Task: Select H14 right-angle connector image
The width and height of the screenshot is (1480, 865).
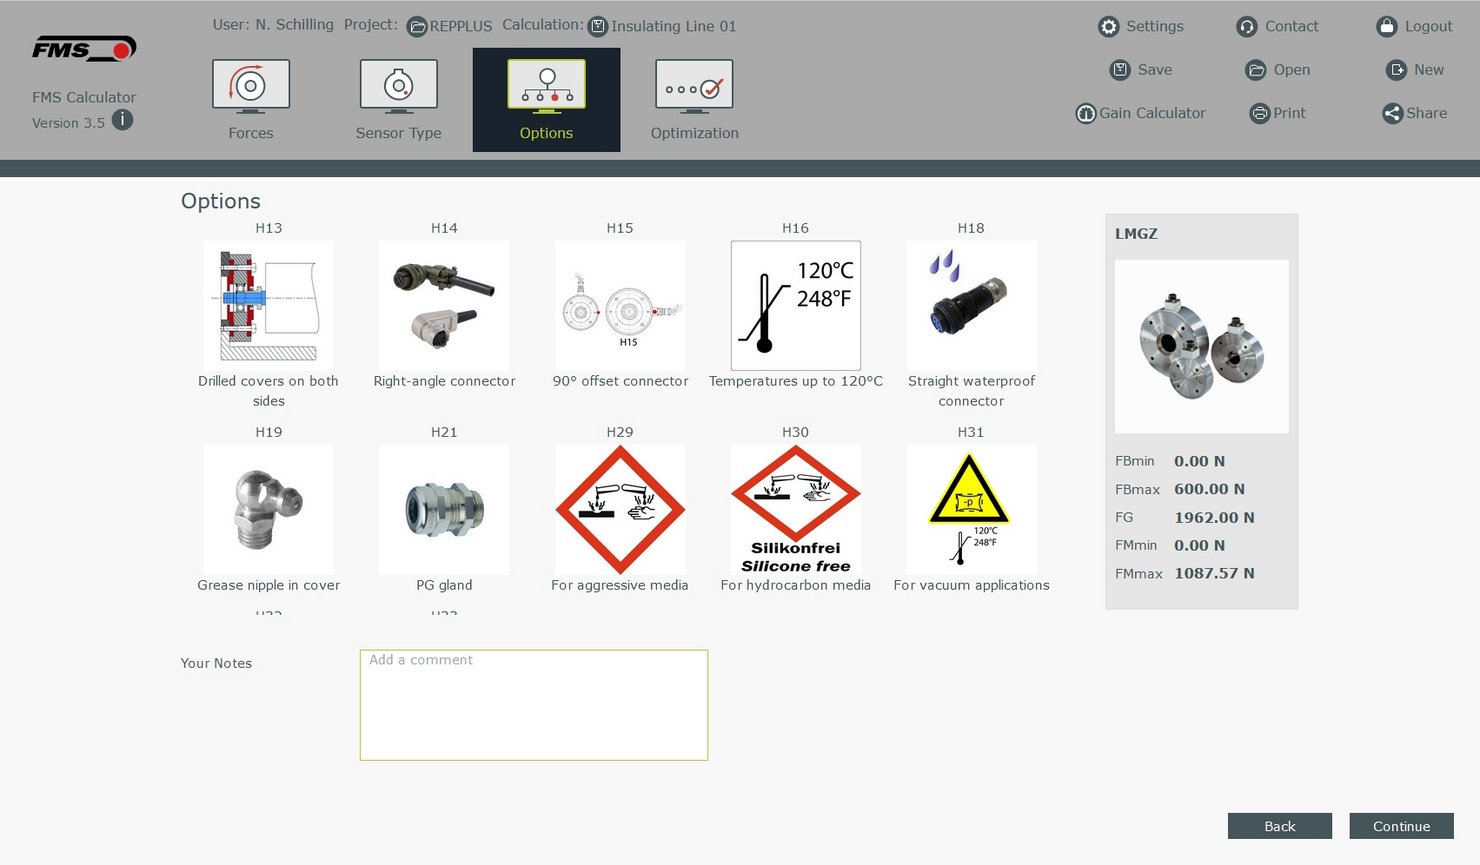Action: click(444, 306)
